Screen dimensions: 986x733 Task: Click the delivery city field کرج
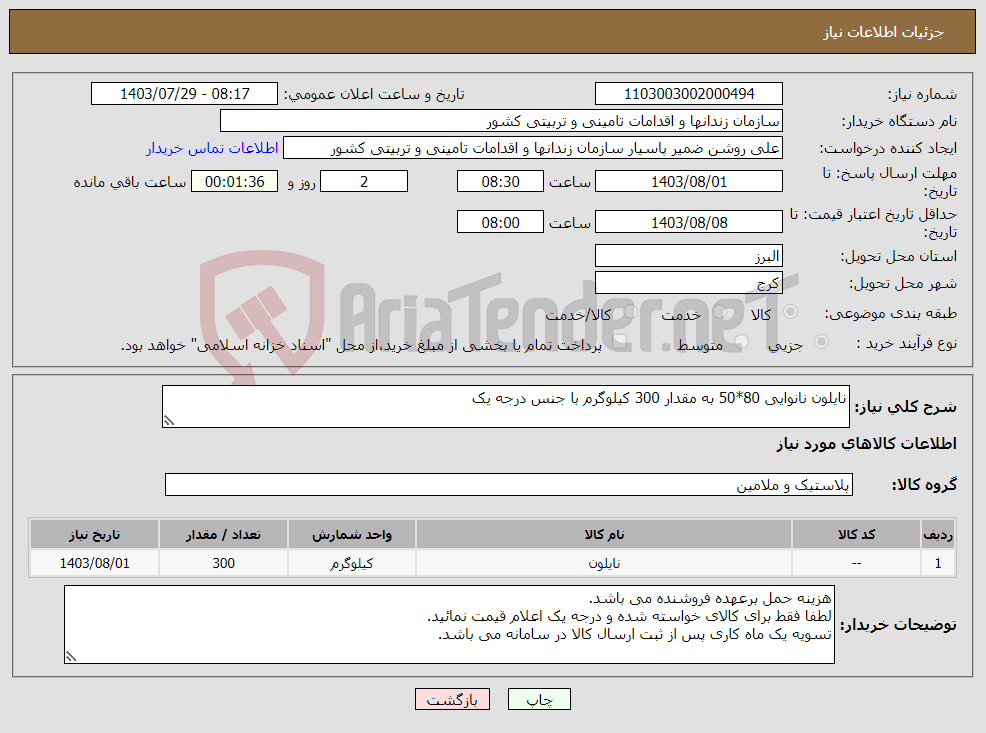(x=689, y=283)
